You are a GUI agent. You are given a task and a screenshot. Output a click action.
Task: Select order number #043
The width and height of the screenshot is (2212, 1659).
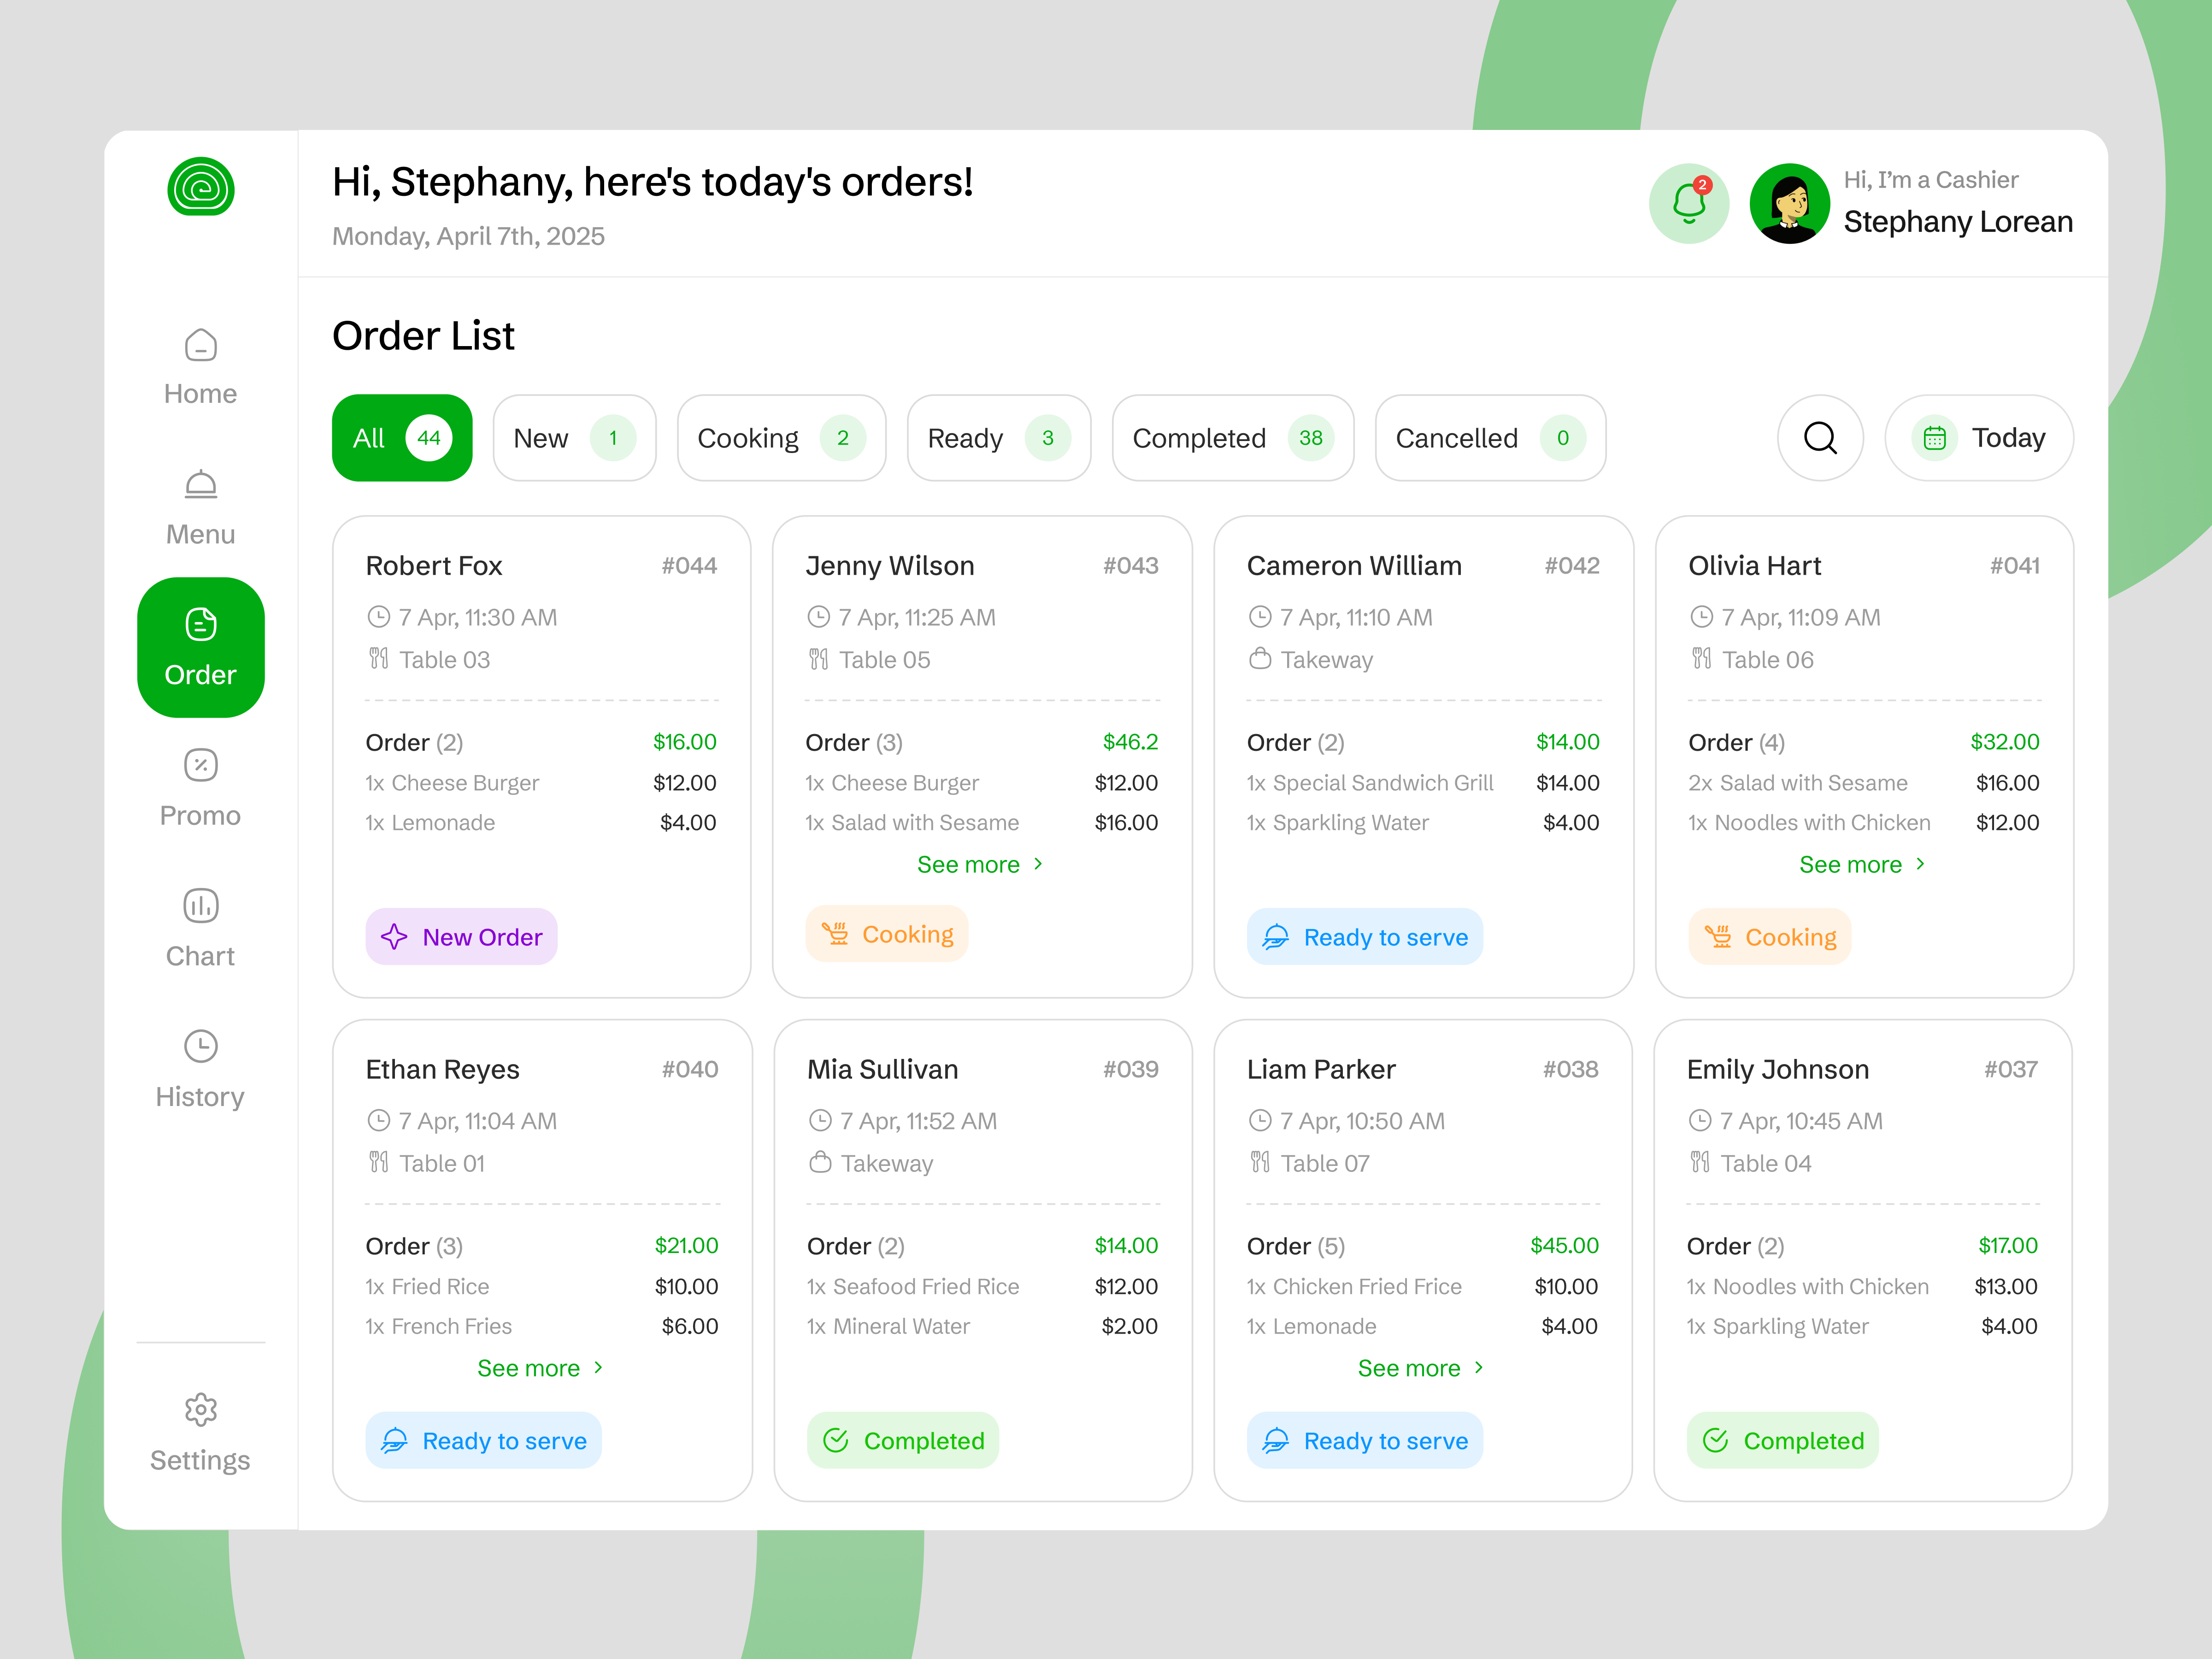pyautogui.click(x=1130, y=566)
